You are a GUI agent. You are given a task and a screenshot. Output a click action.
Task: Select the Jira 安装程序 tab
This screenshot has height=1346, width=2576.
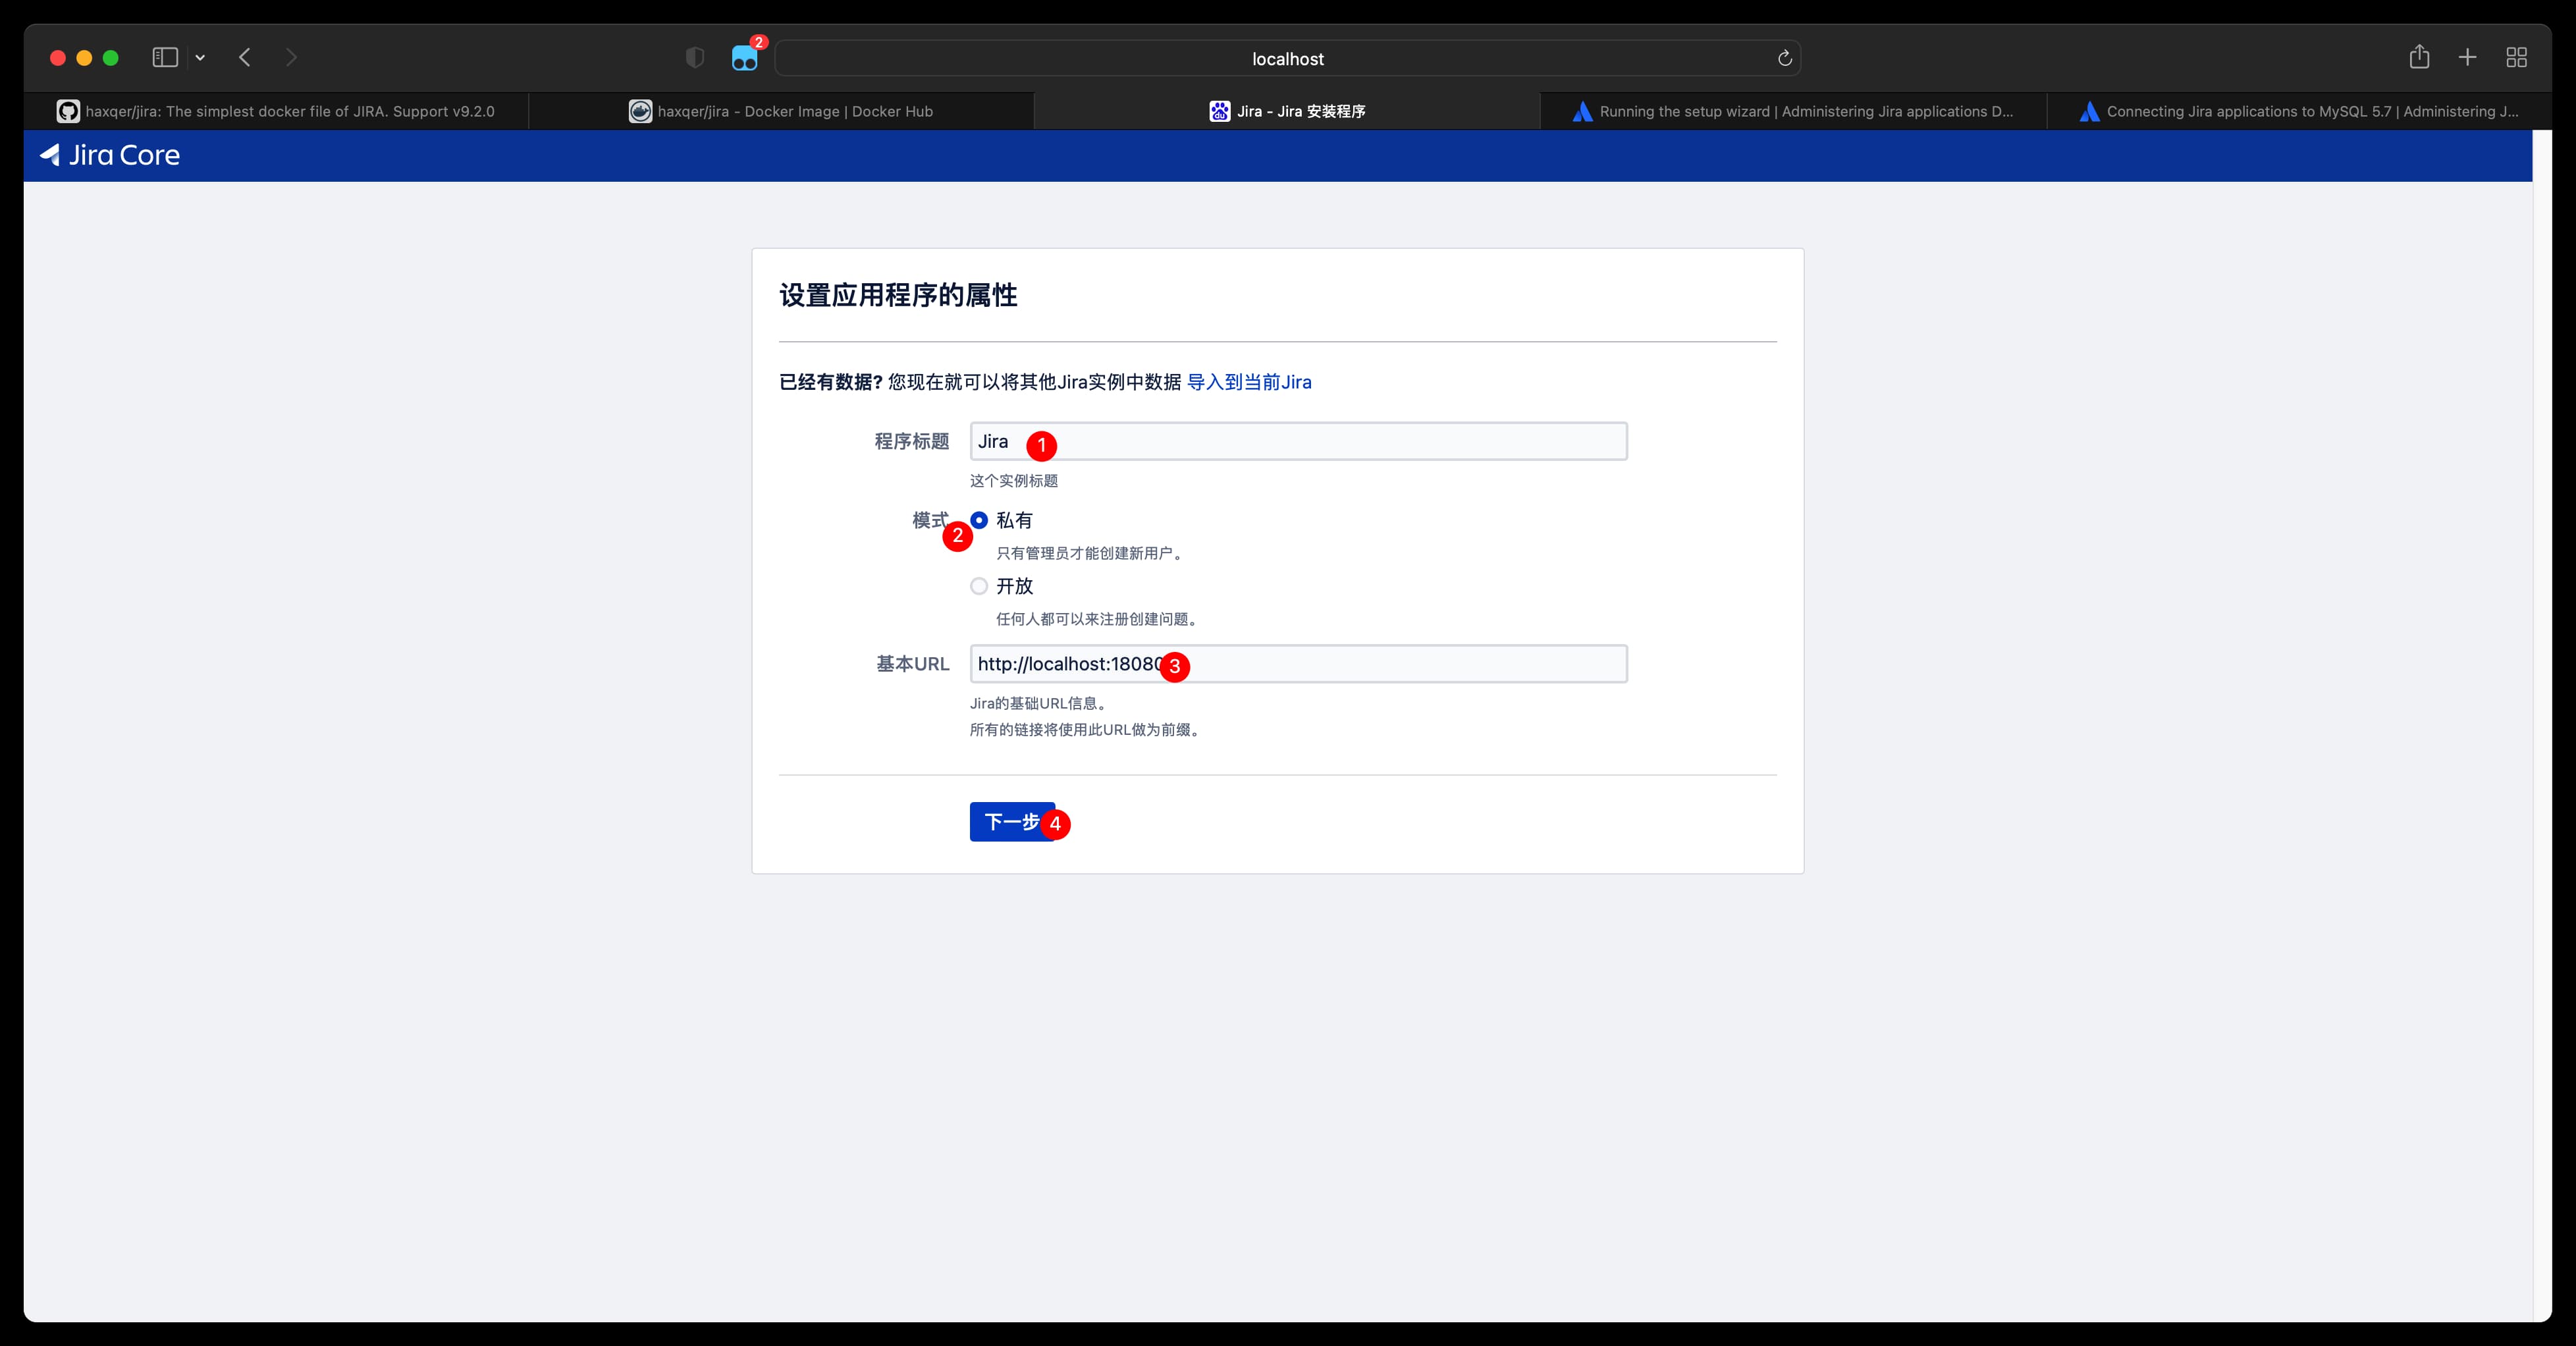(x=1287, y=111)
